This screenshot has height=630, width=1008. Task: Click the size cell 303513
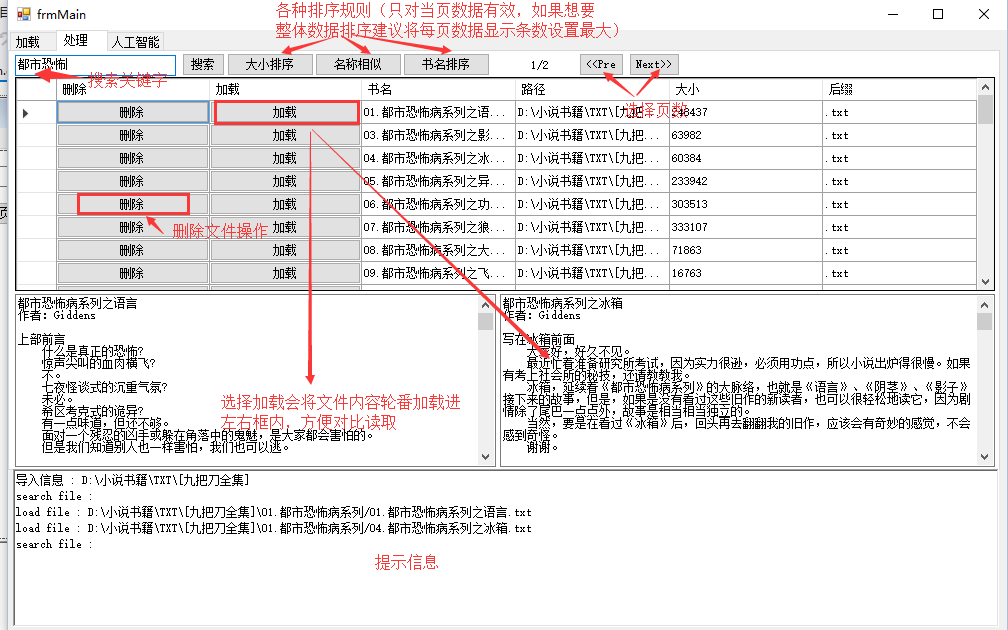click(744, 204)
